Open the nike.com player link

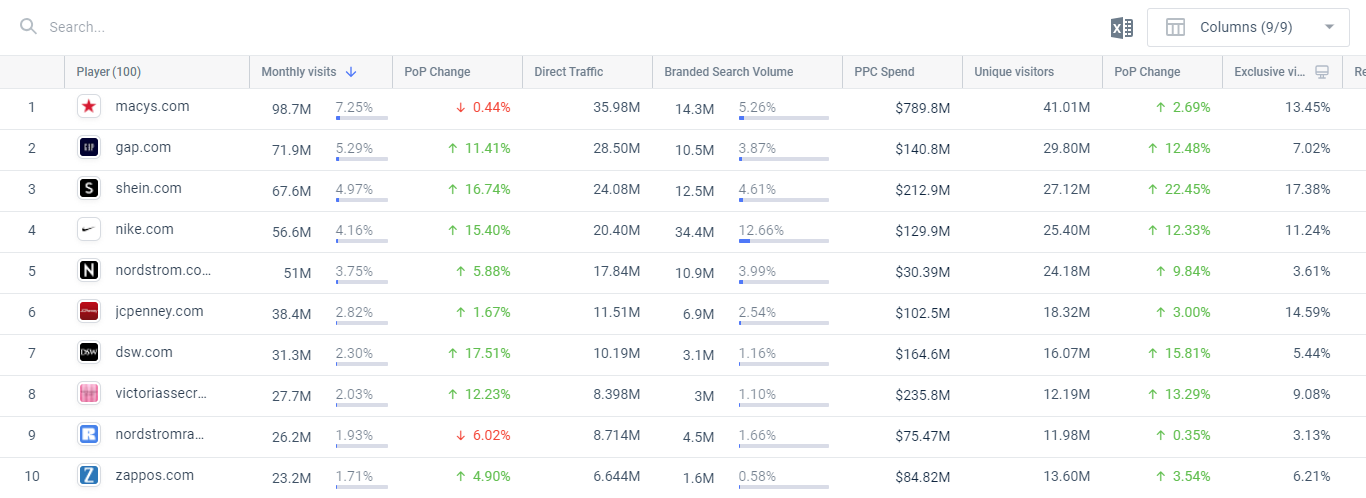[145, 229]
